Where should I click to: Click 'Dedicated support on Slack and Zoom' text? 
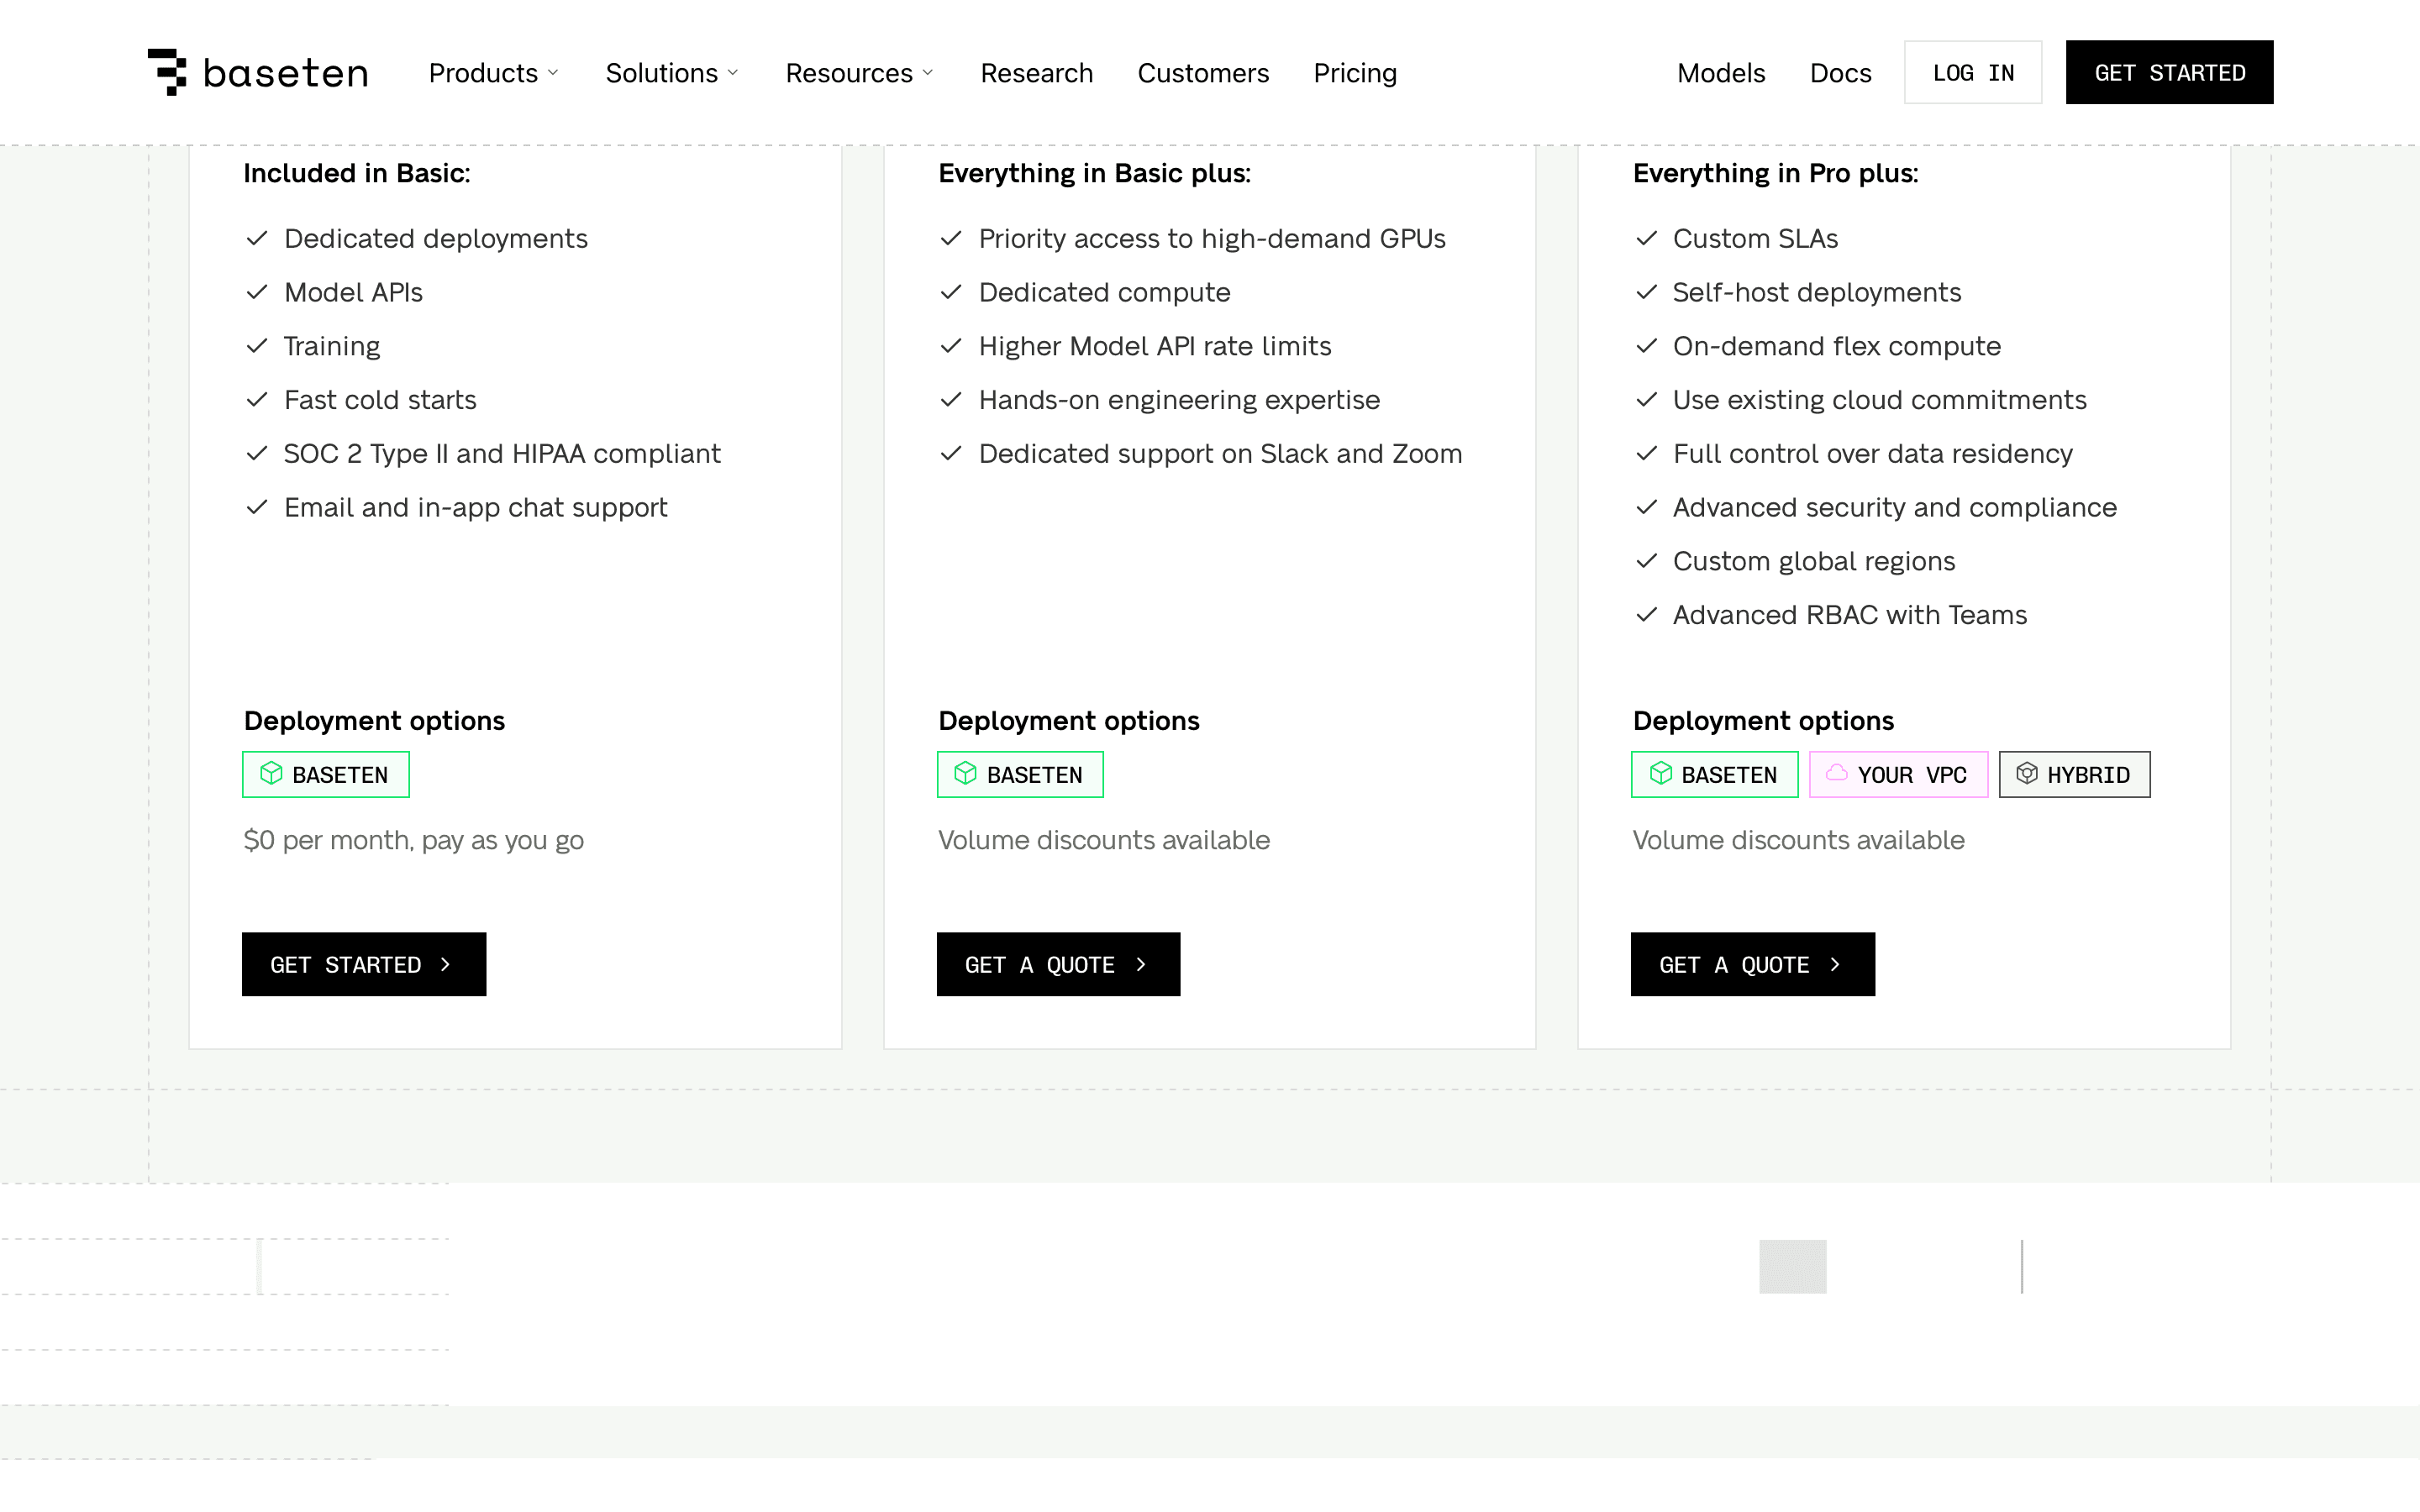pos(1220,454)
